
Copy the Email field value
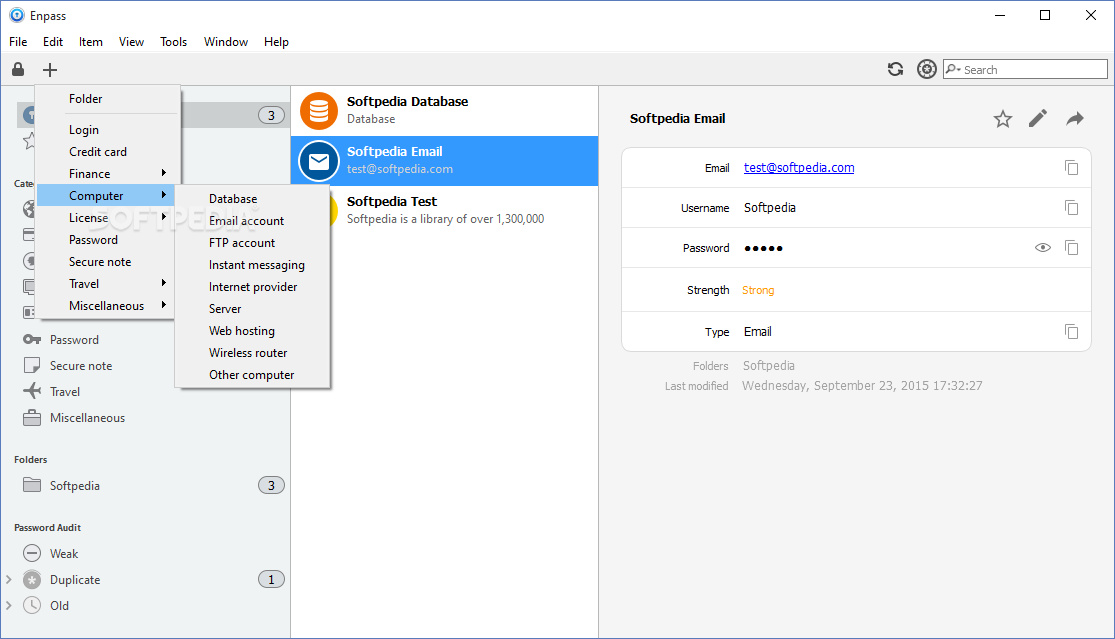tap(1071, 168)
